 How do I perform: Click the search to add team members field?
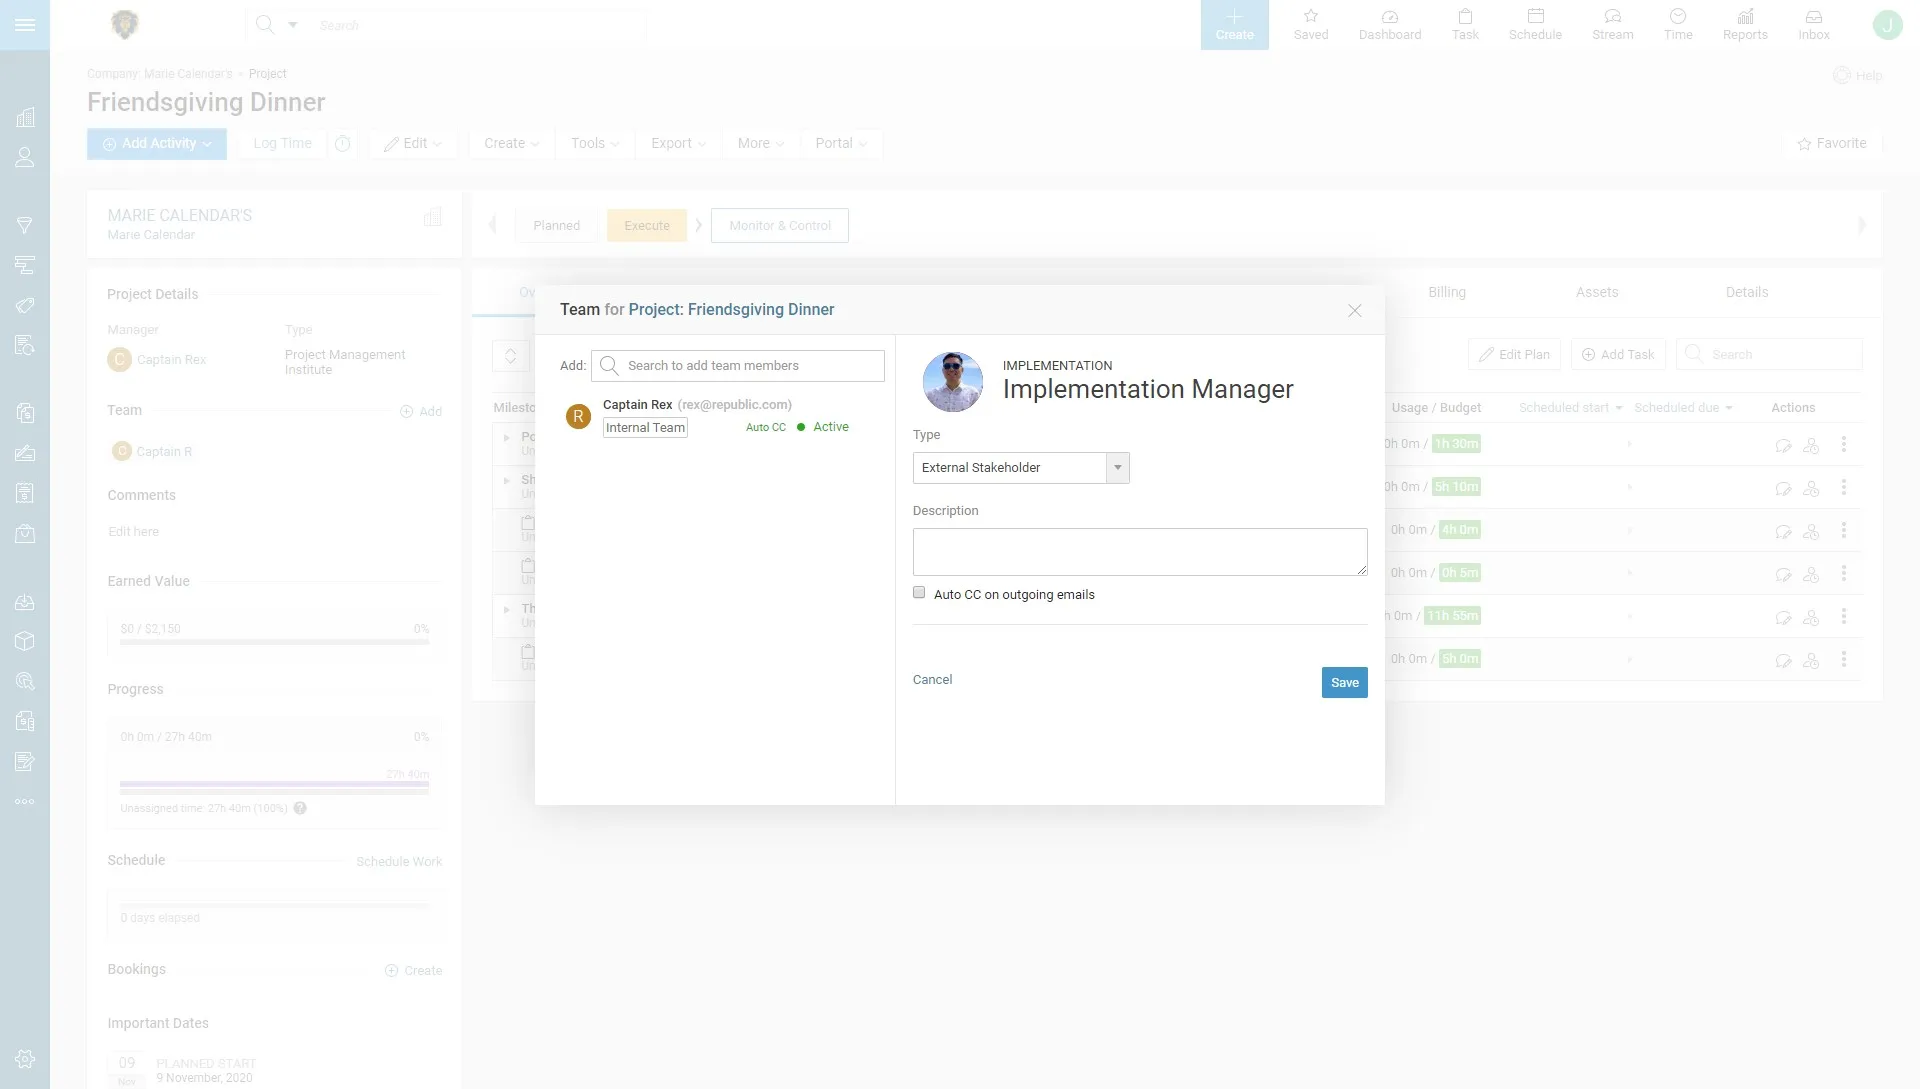(750, 366)
